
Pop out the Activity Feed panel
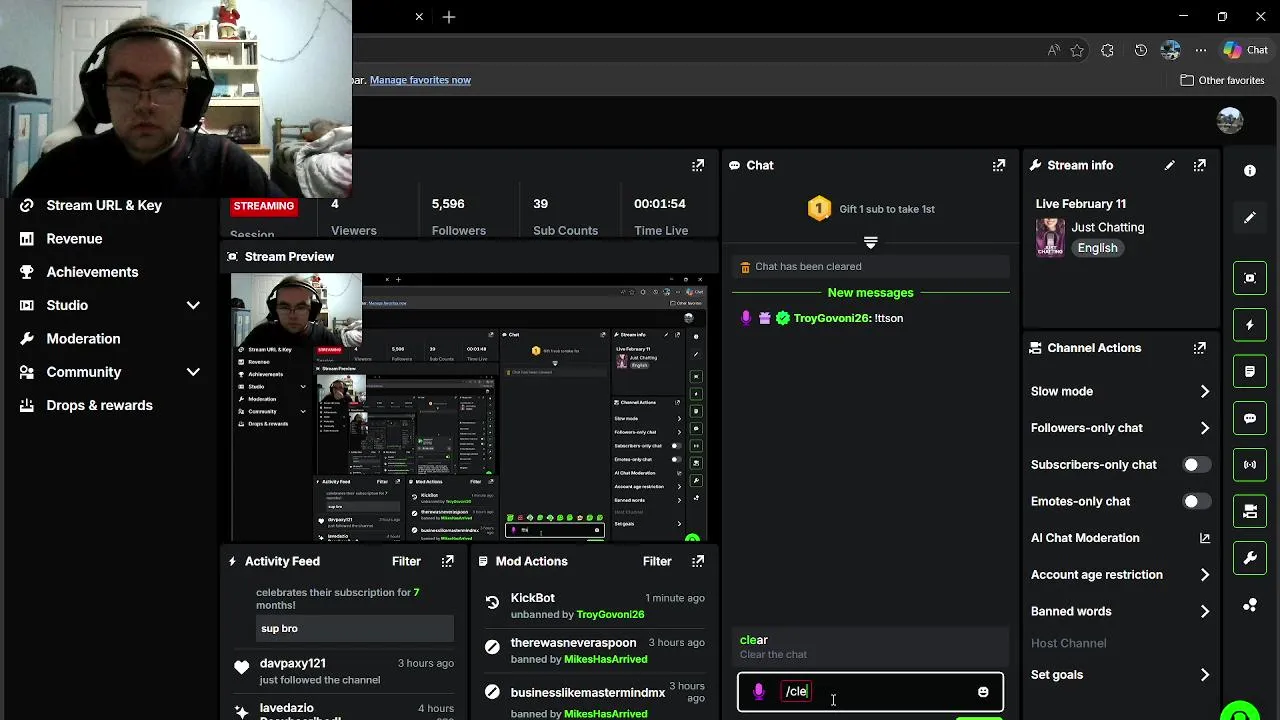(447, 561)
